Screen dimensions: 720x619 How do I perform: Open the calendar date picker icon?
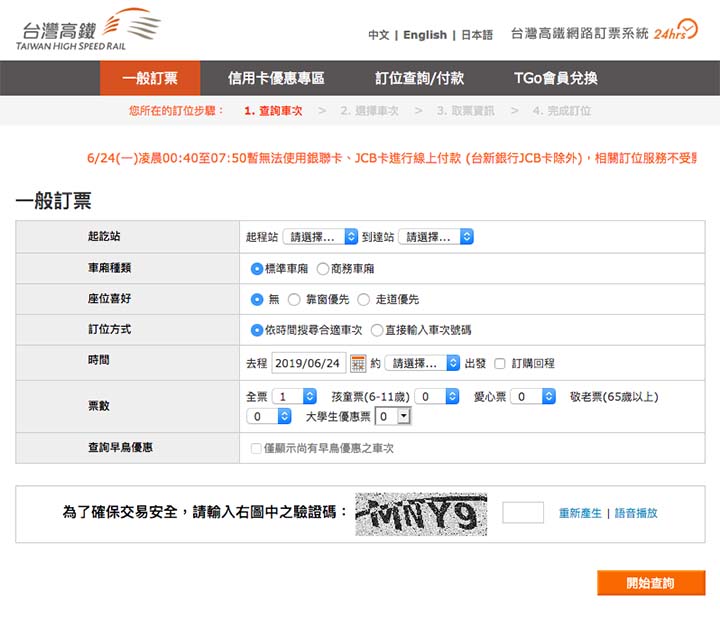point(358,363)
